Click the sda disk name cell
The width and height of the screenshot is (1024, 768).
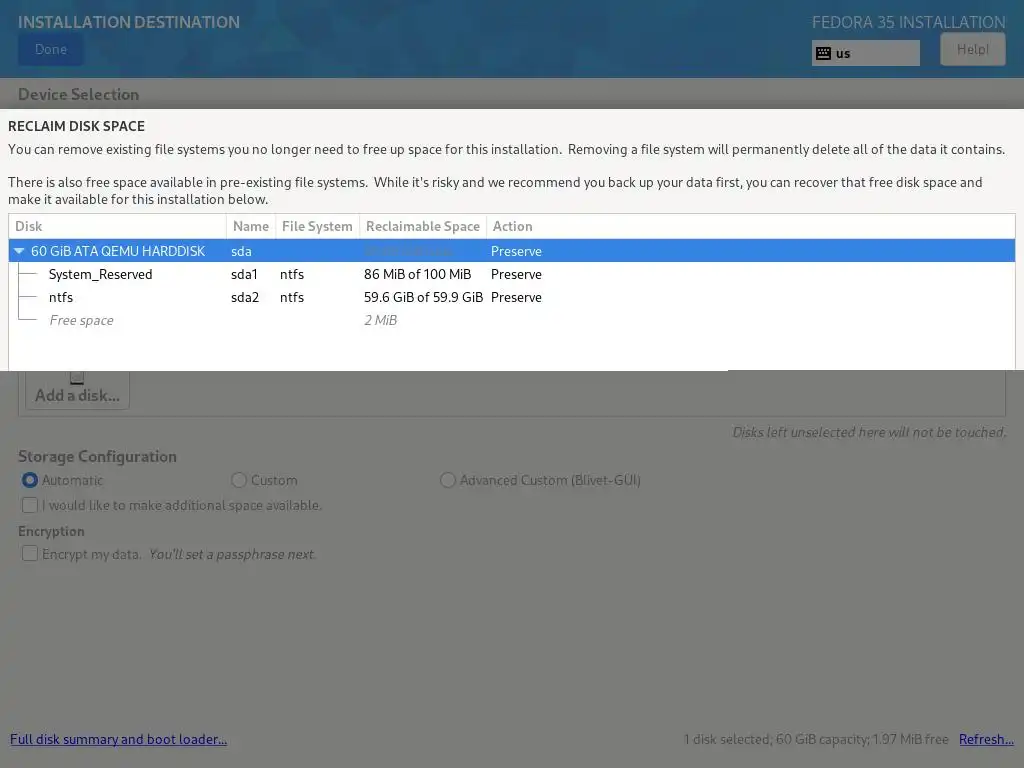[x=241, y=251]
